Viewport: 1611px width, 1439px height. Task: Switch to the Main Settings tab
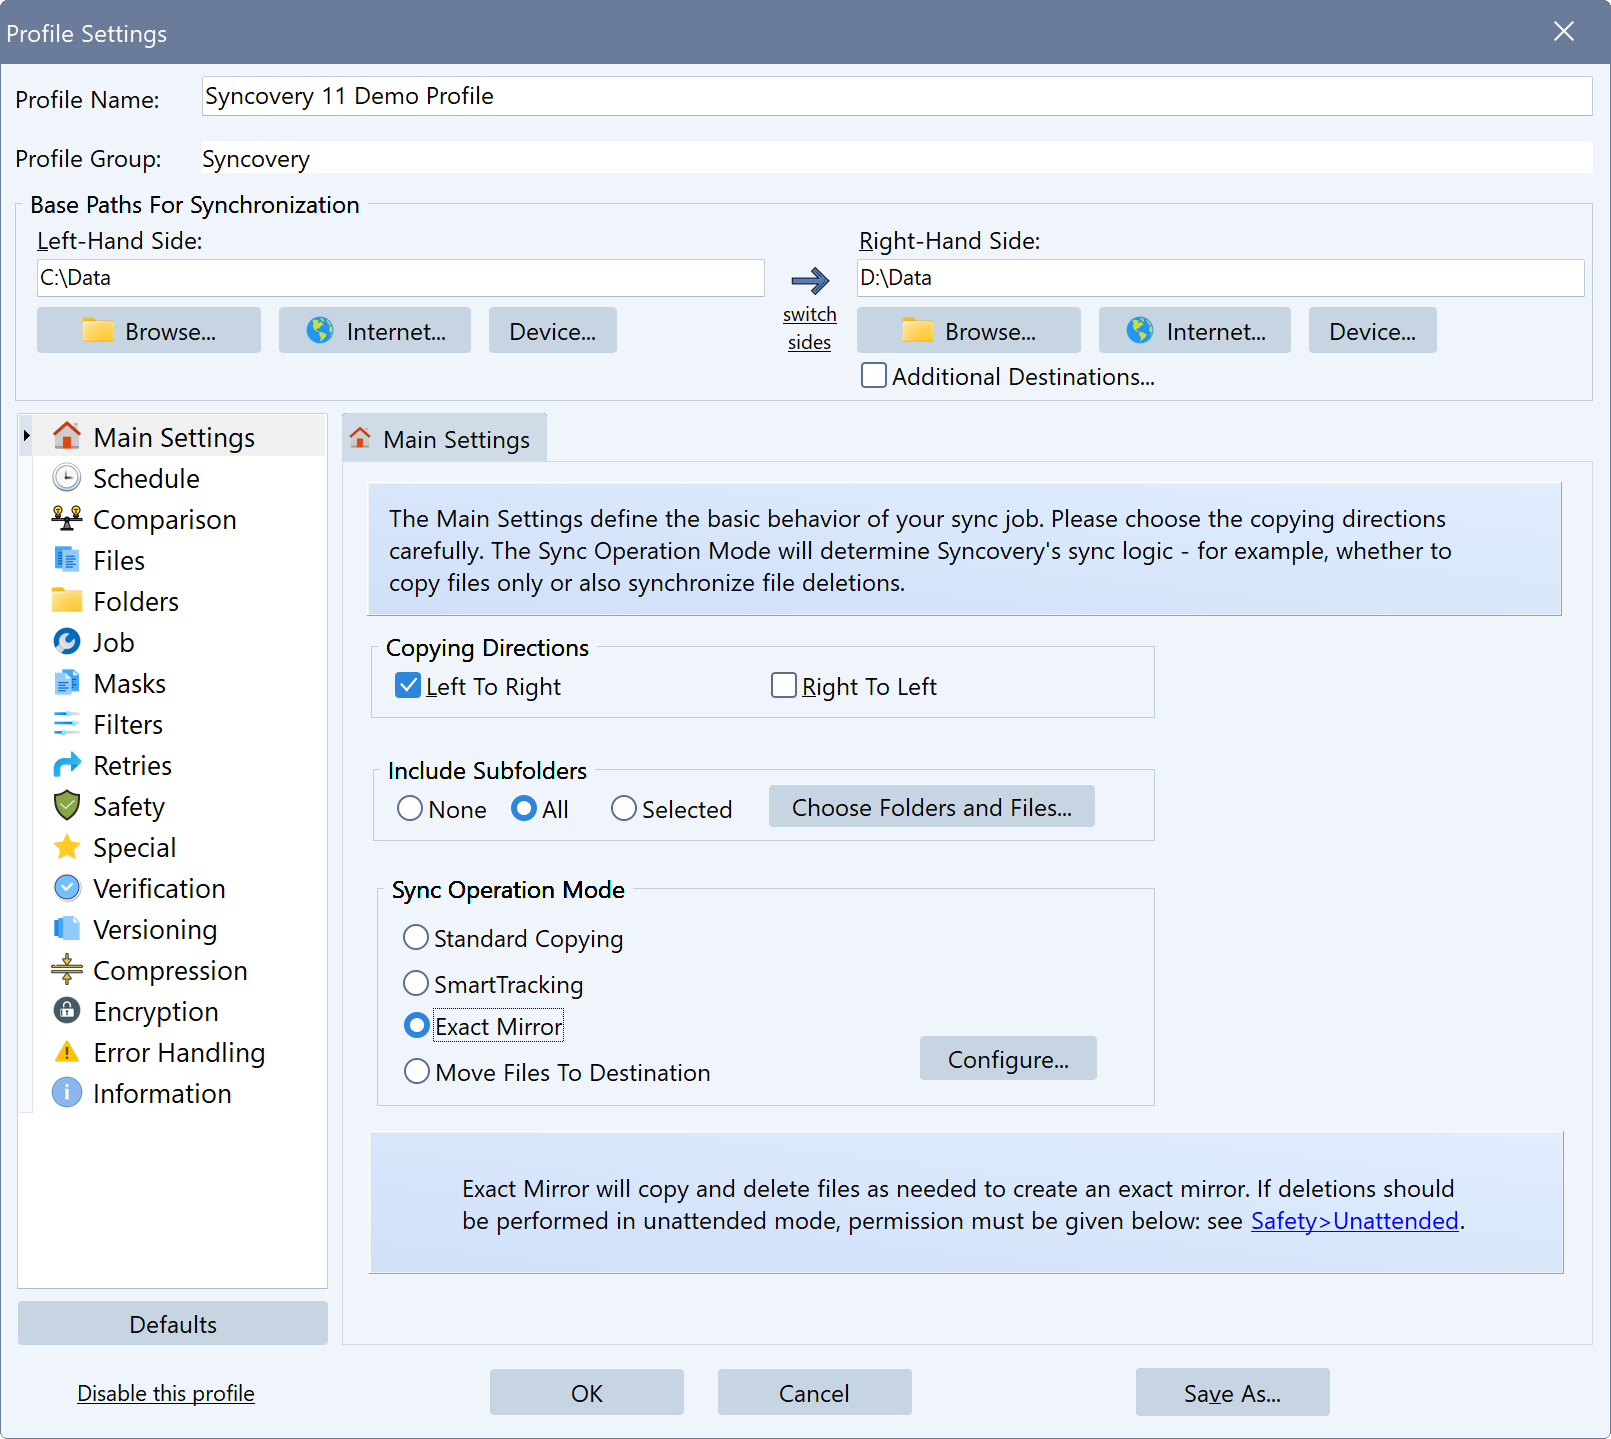coord(444,438)
